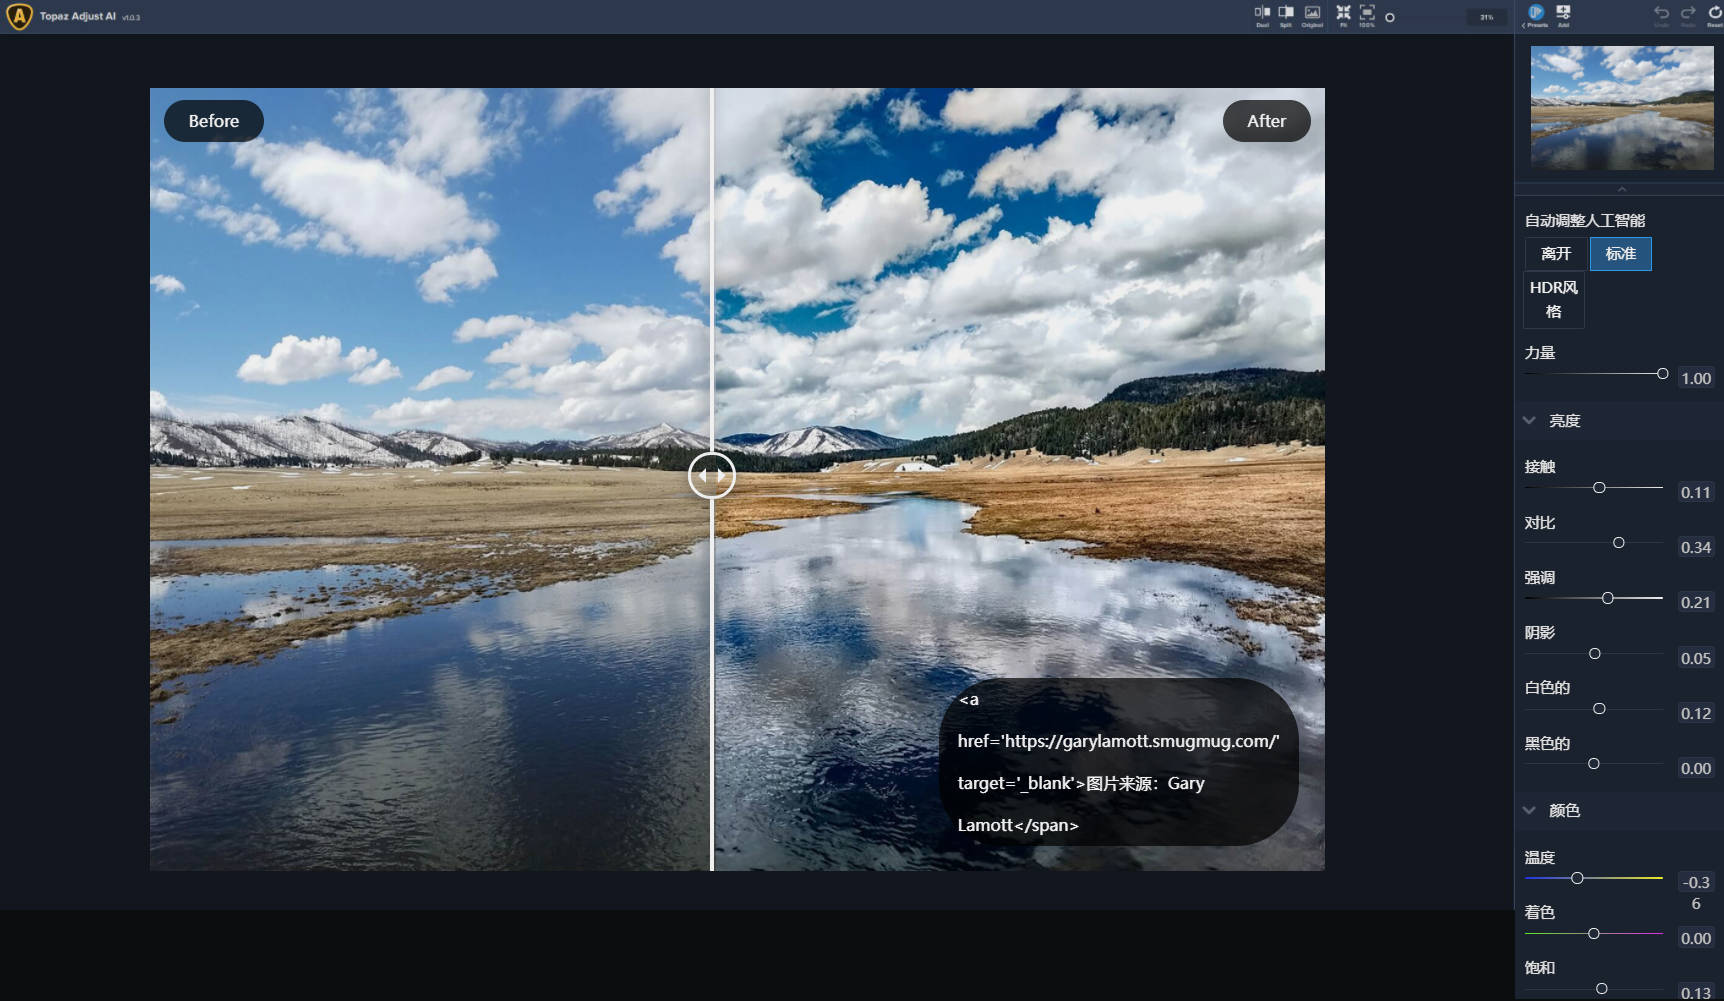The height and width of the screenshot is (1001, 1724).
Task: Click the zoom slider handle in toolbar
Action: click(x=1390, y=17)
